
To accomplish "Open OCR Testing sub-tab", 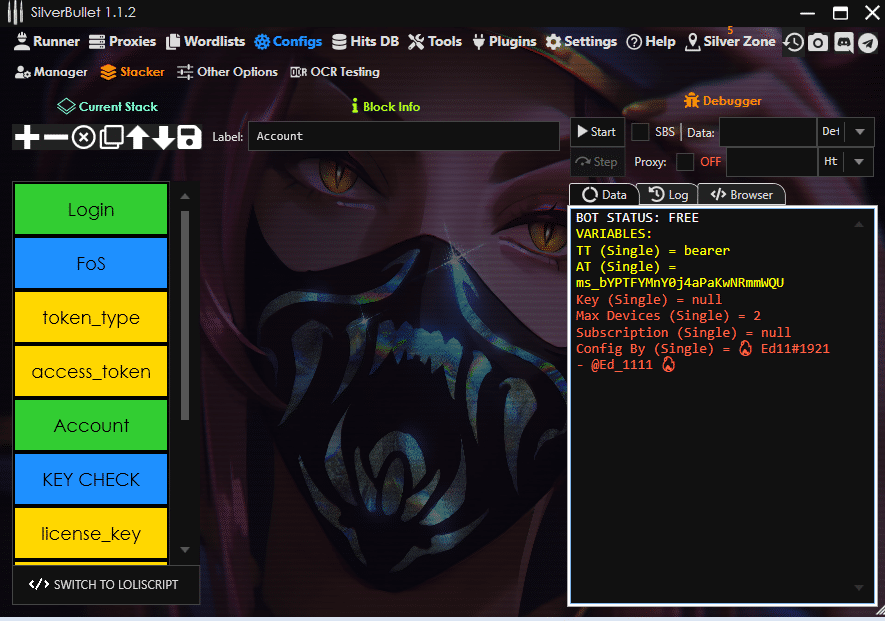I will (335, 72).
